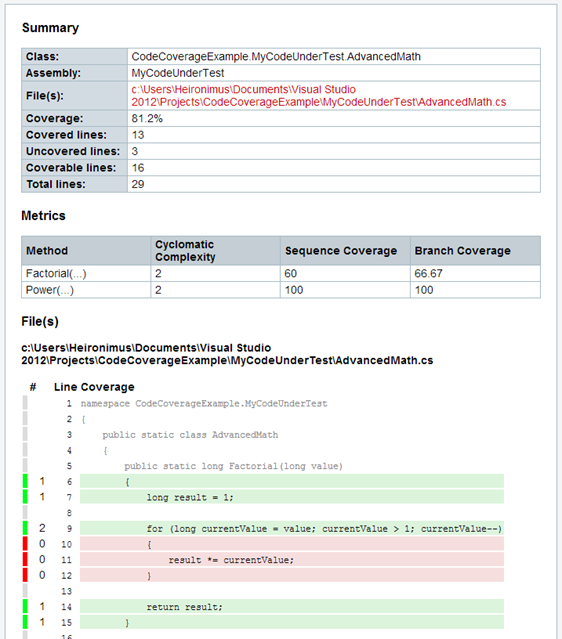The image size is (562, 639).
Task: Click the Coverable lines value 16
Action: pyautogui.click(x=138, y=168)
